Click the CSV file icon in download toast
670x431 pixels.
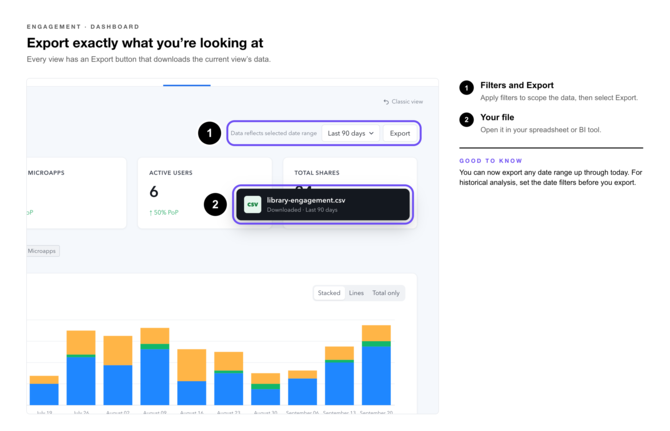(x=252, y=204)
